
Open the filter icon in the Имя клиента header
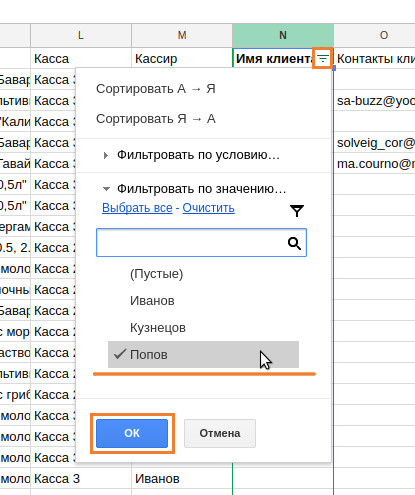(322, 59)
